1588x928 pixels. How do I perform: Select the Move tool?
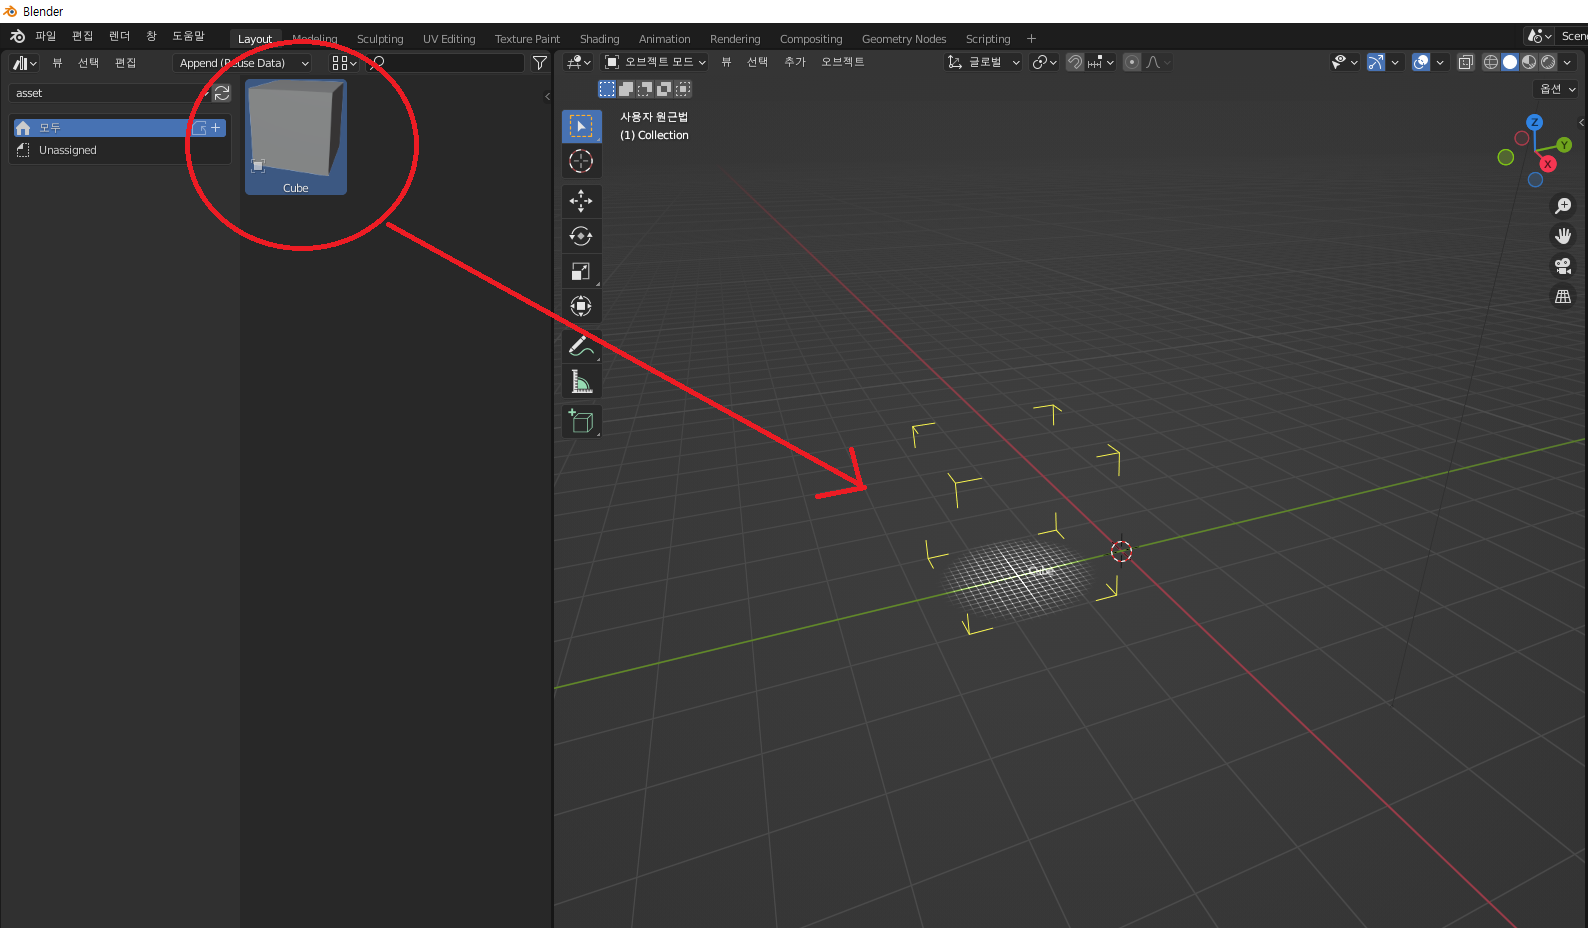(x=581, y=201)
